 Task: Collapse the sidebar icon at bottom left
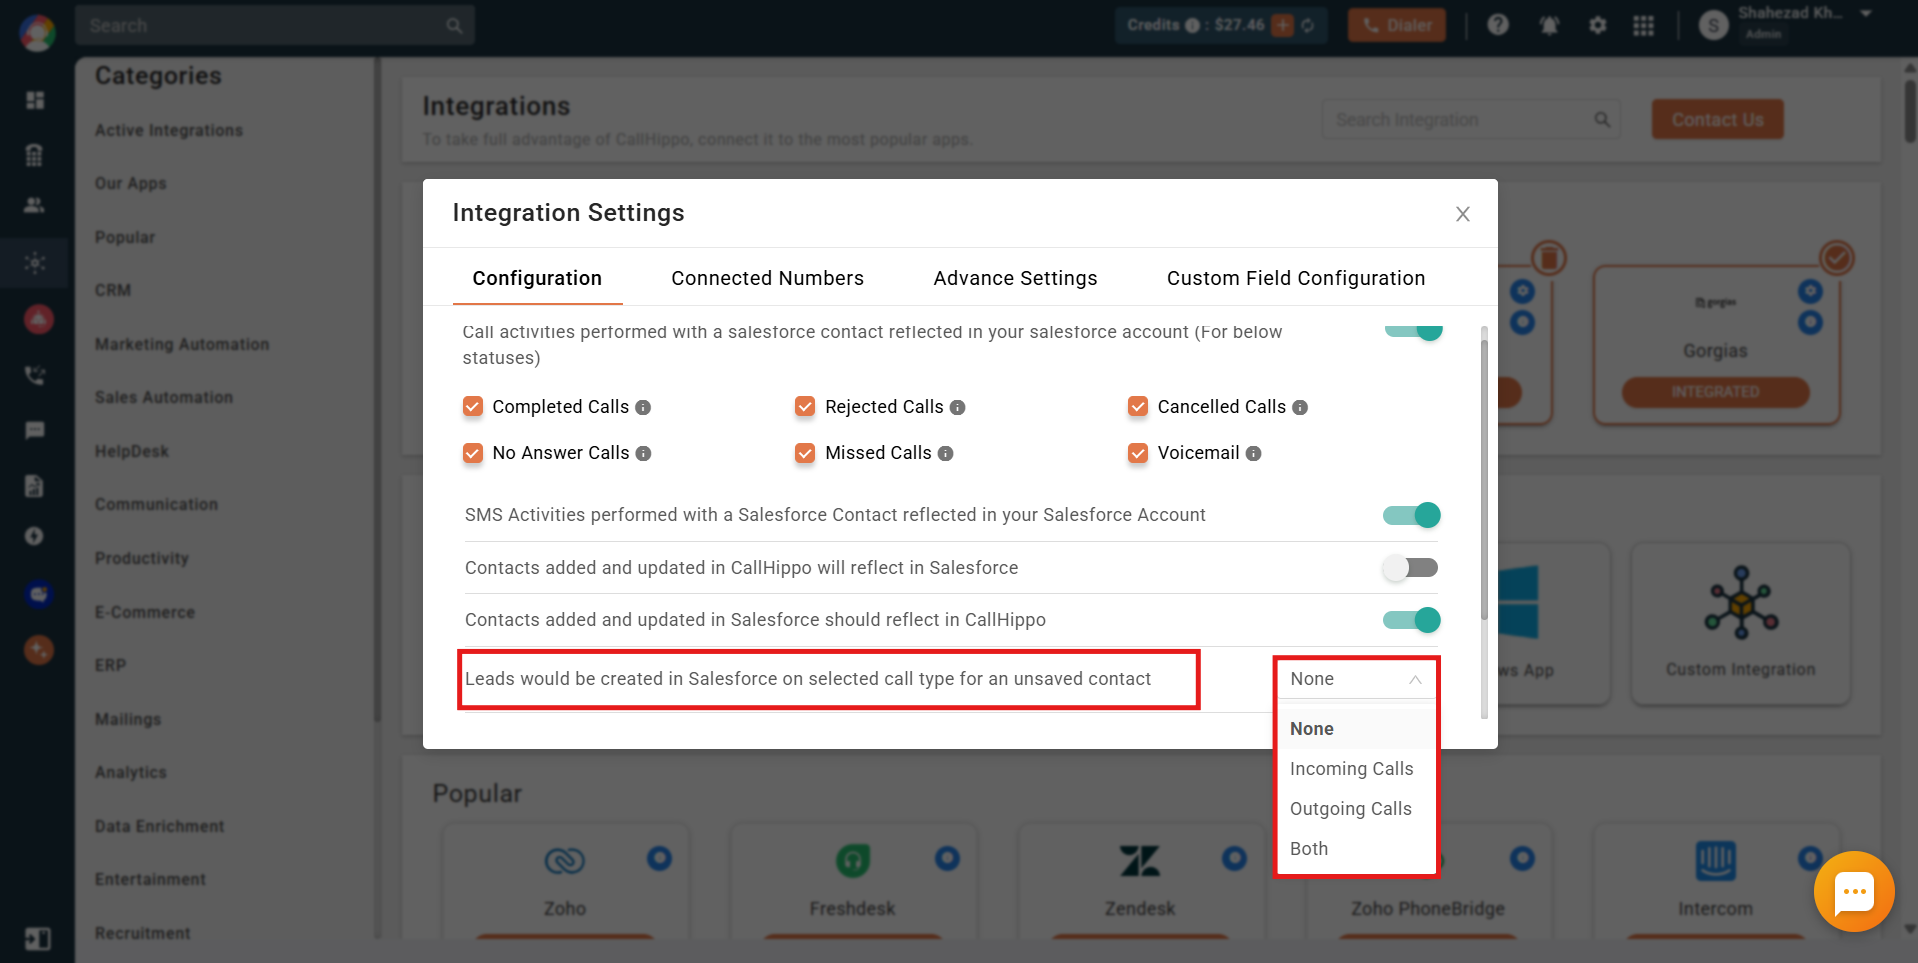(x=37, y=939)
